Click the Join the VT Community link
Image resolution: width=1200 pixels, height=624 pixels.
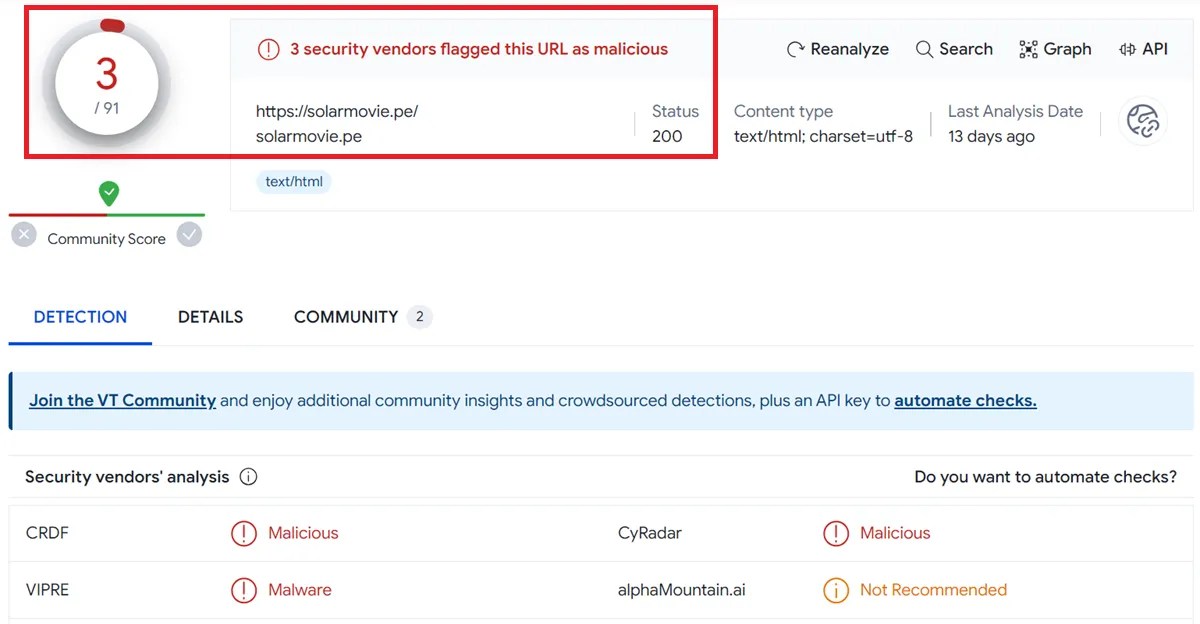pyautogui.click(x=122, y=401)
